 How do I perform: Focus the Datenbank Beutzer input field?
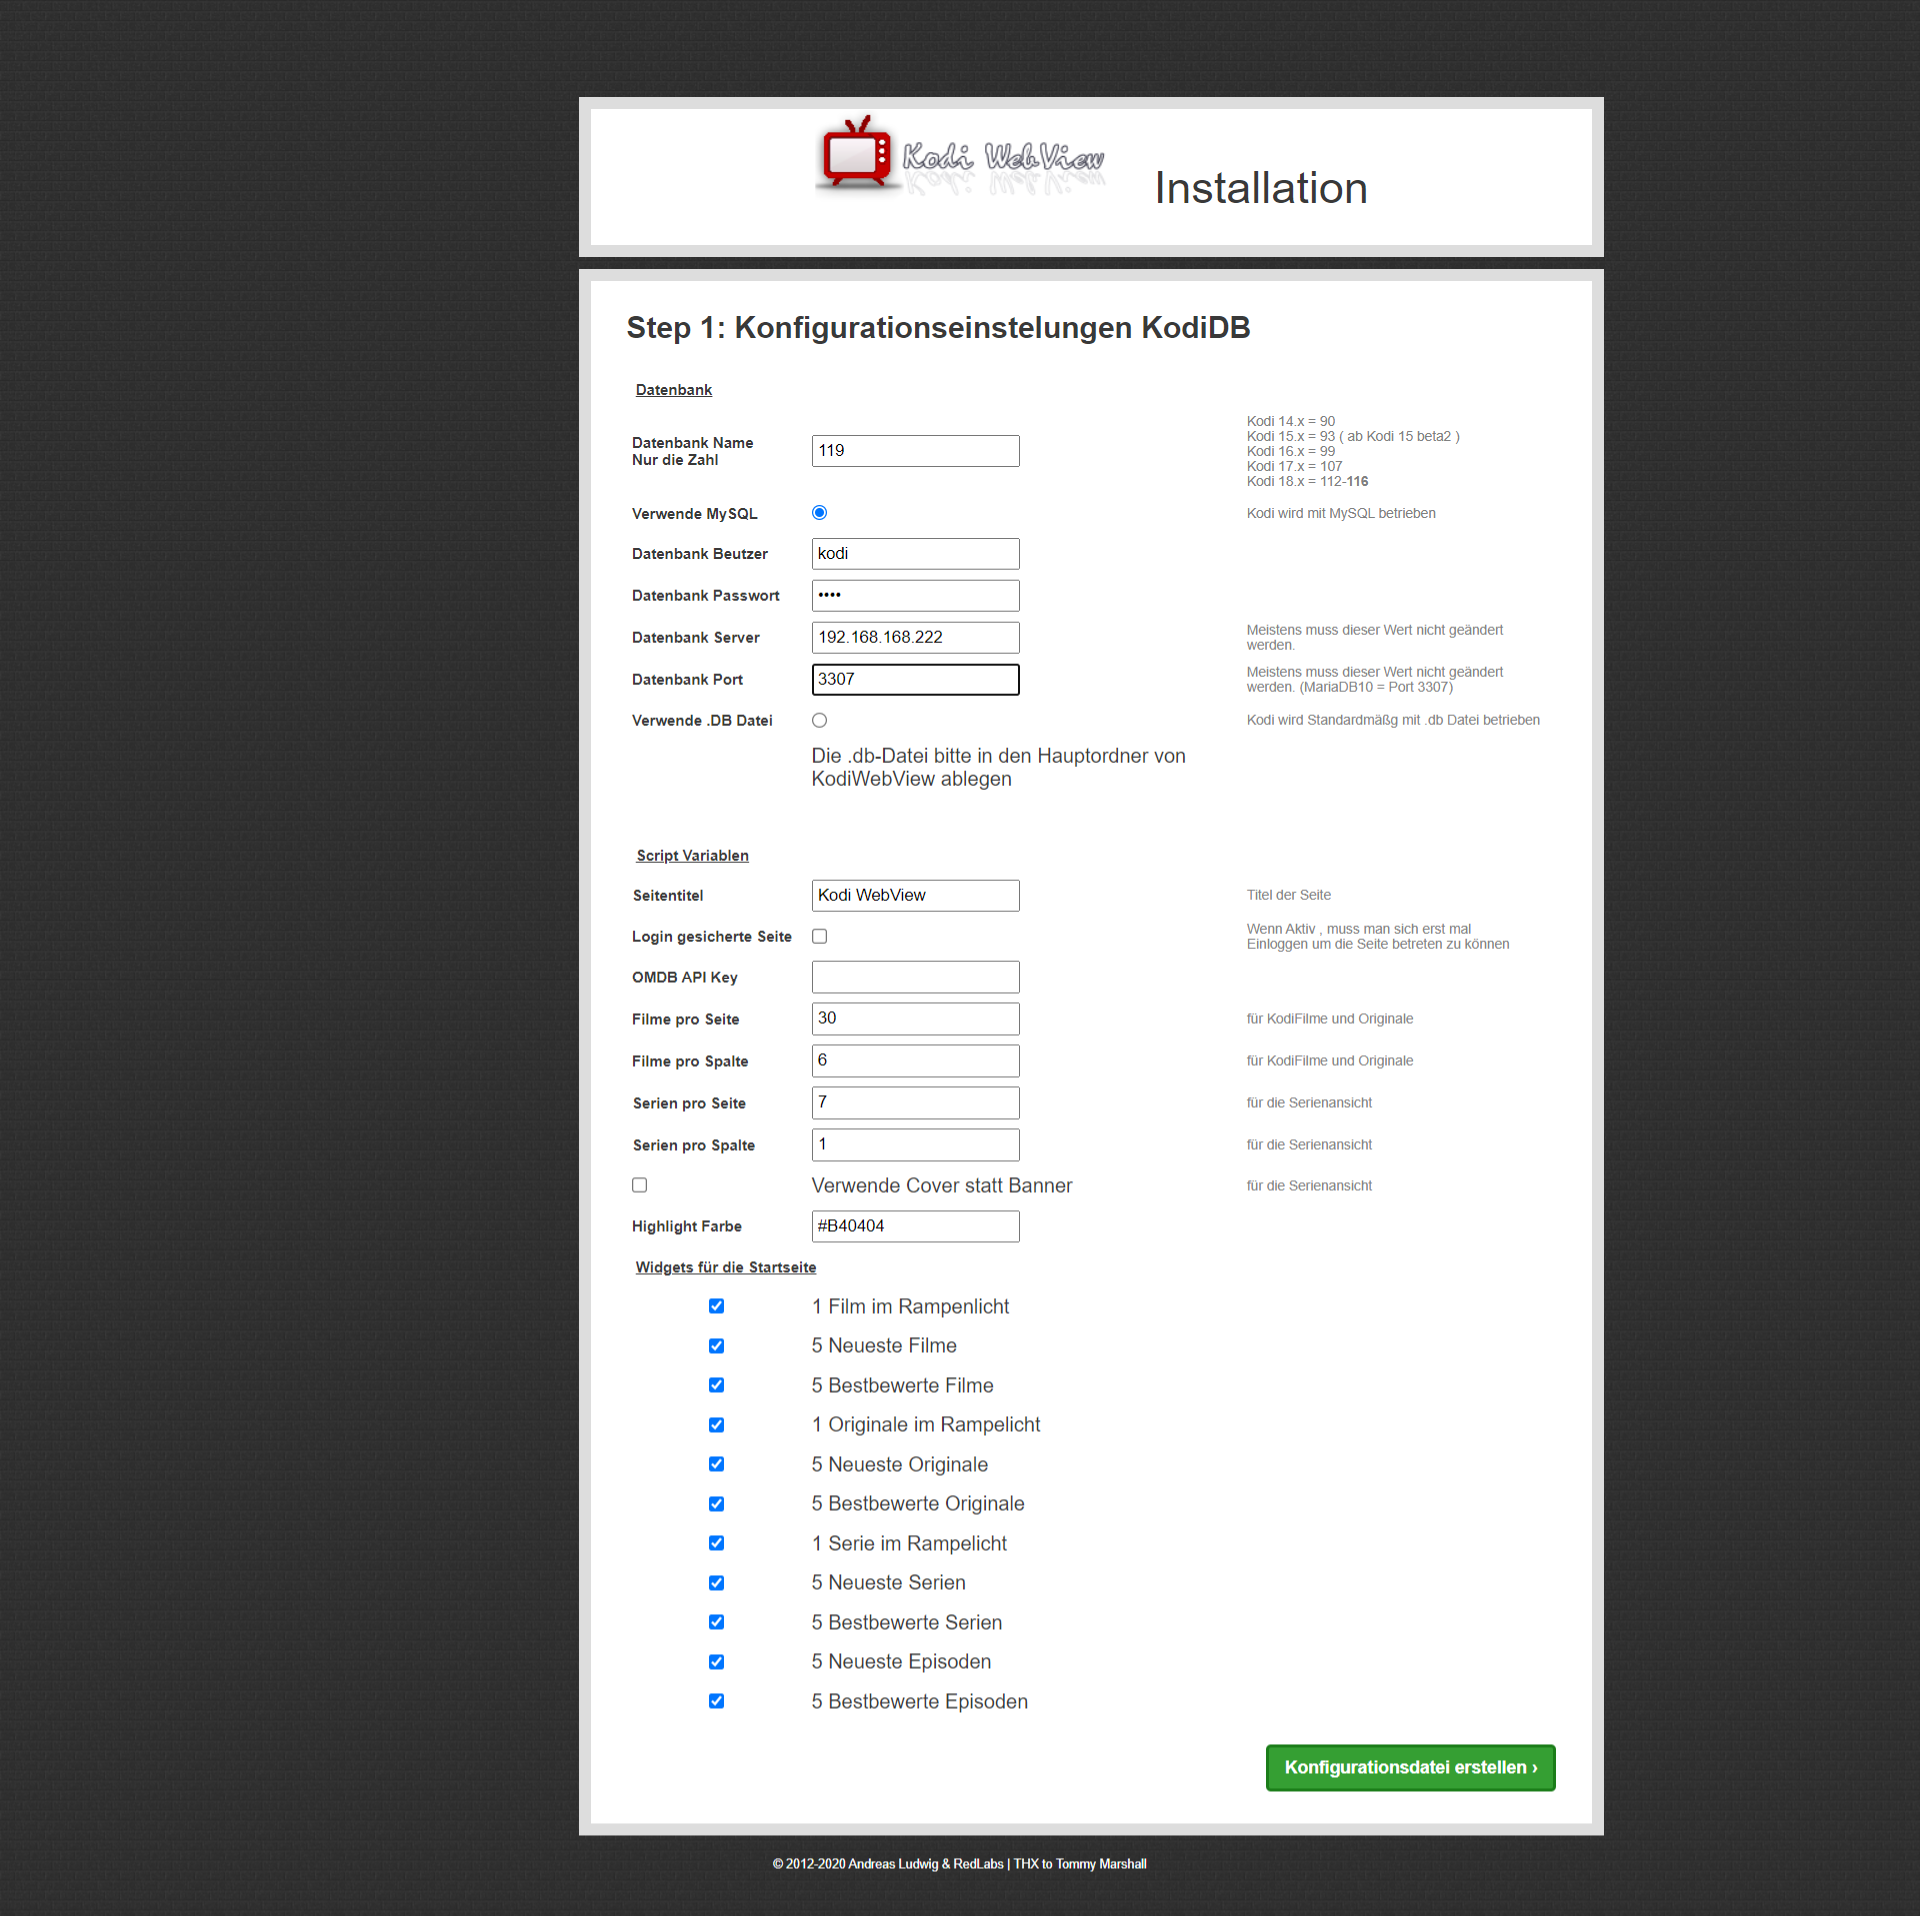click(915, 554)
